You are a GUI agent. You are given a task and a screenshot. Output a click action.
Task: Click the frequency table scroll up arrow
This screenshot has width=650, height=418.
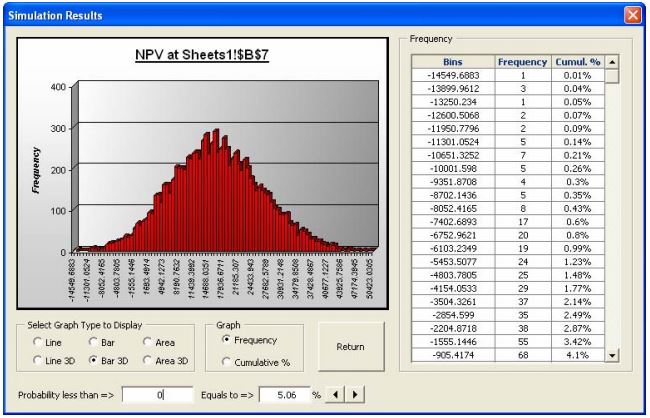[612, 62]
